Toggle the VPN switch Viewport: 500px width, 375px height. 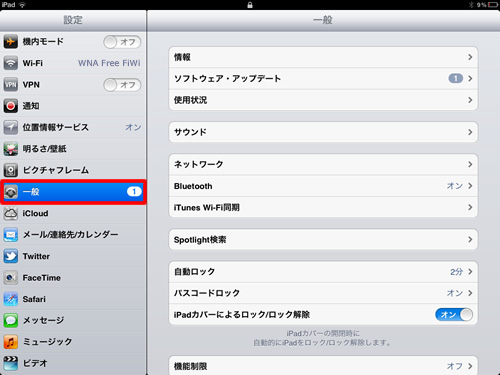(122, 85)
